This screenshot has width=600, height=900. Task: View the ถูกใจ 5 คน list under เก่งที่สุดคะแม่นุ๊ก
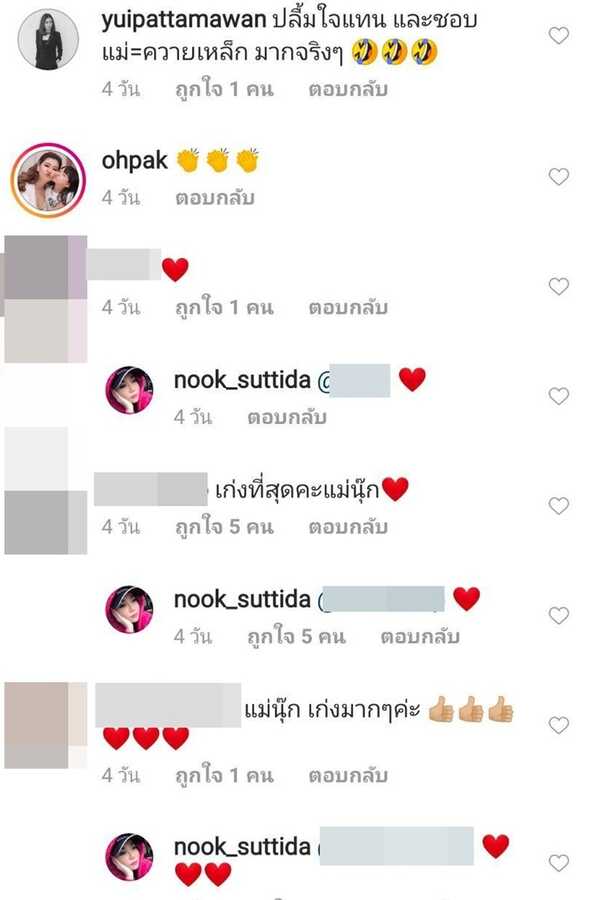224,526
